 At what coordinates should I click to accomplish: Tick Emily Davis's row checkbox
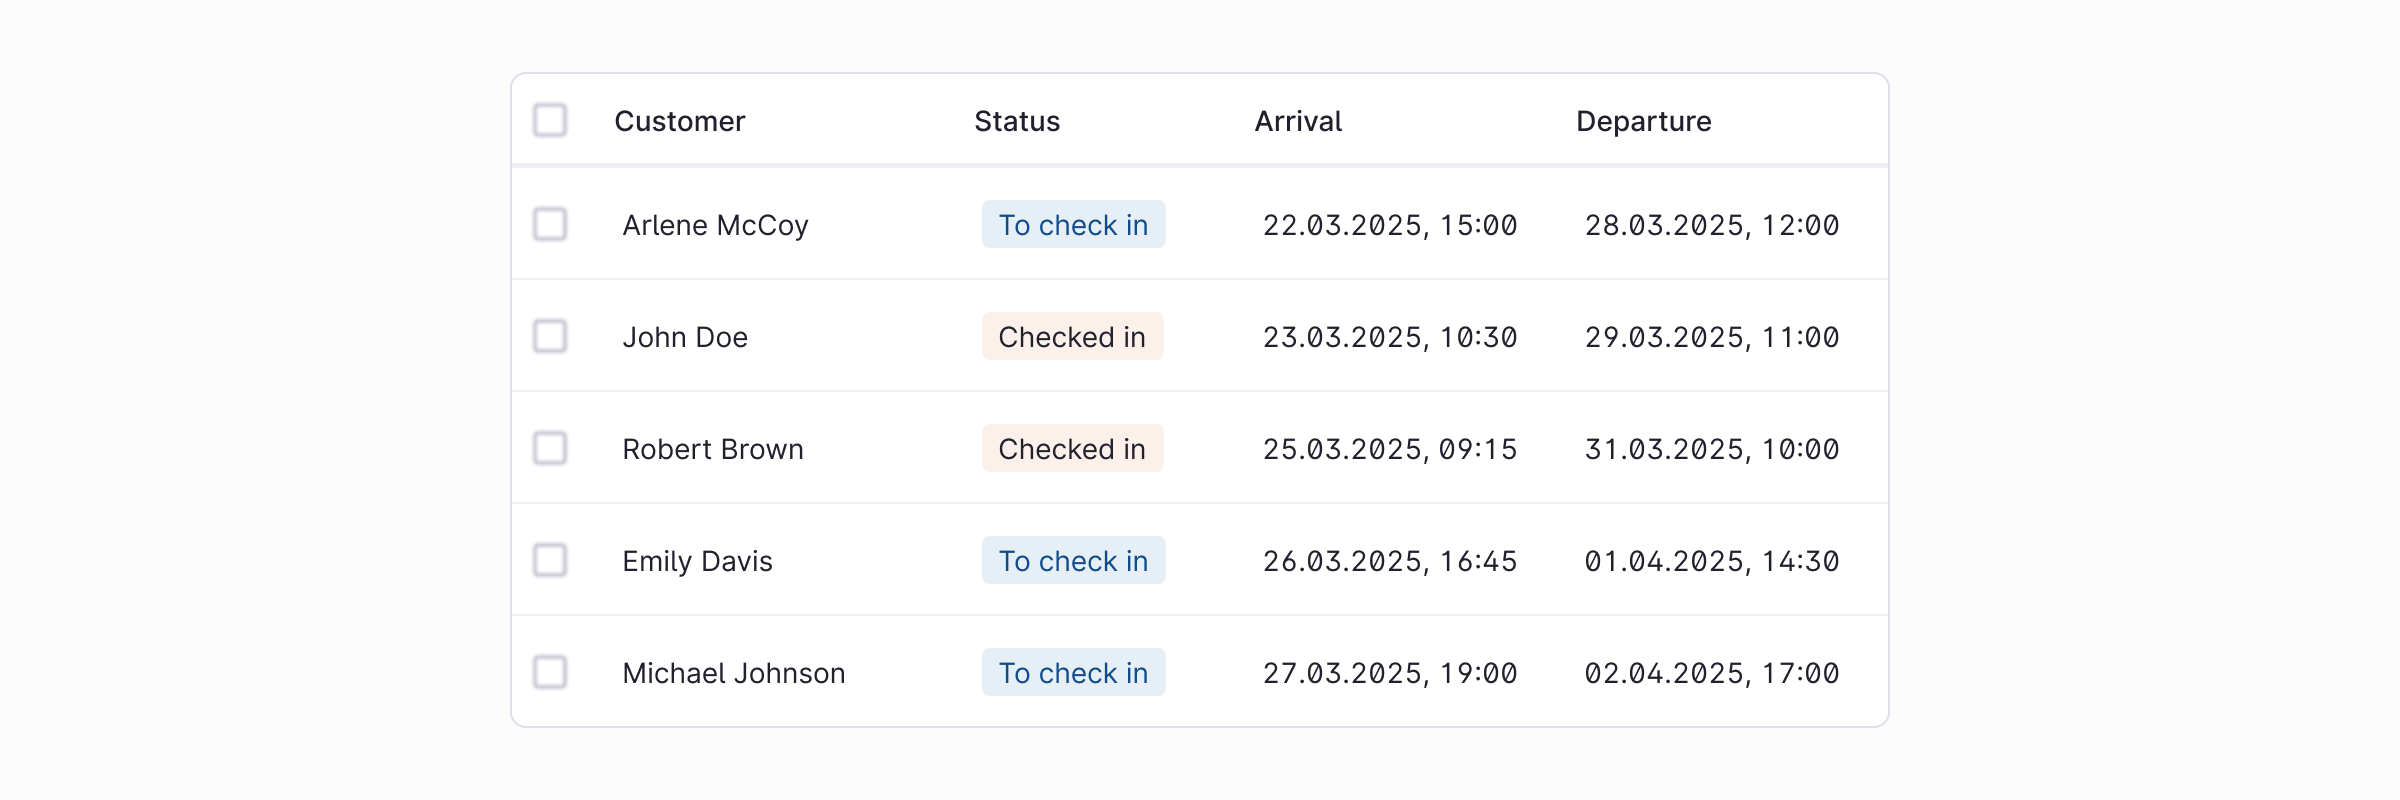(551, 561)
